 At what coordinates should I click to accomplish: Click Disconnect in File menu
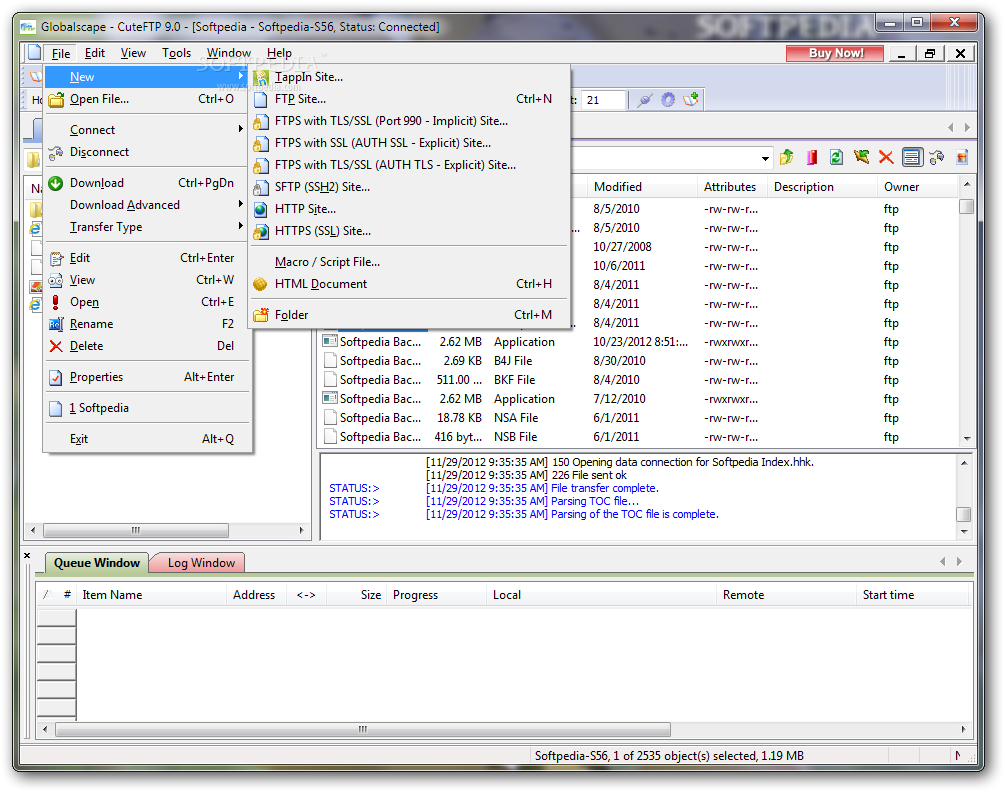tap(147, 151)
